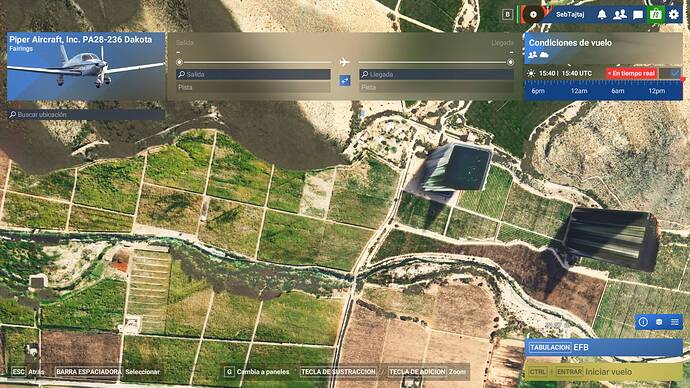
Task: Open the Piper PA28-236 Dakota aircraft thumbnail
Action: 86,66
